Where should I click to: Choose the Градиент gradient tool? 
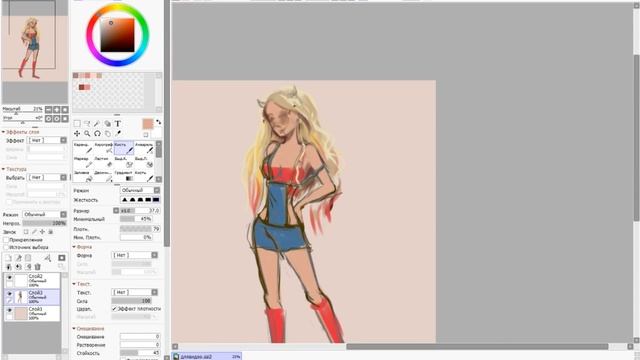(x=124, y=176)
